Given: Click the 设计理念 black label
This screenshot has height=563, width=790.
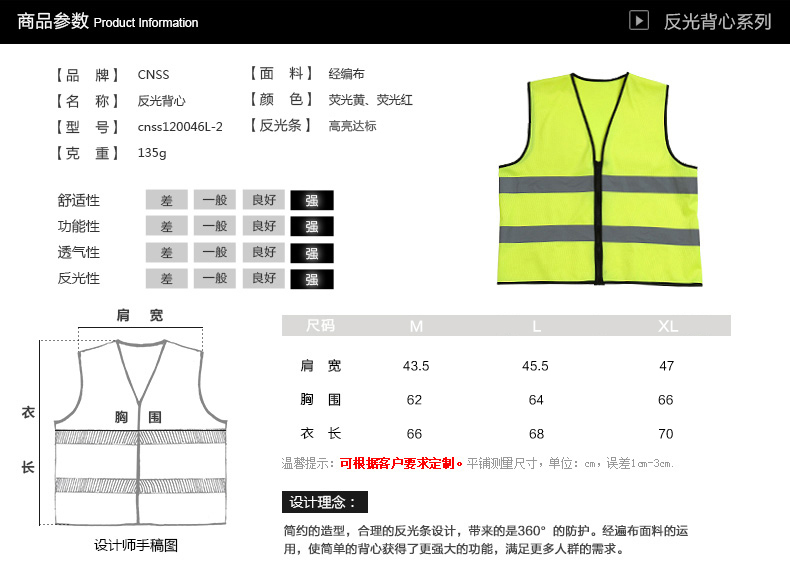Looking at the screenshot, I should click(x=325, y=502).
